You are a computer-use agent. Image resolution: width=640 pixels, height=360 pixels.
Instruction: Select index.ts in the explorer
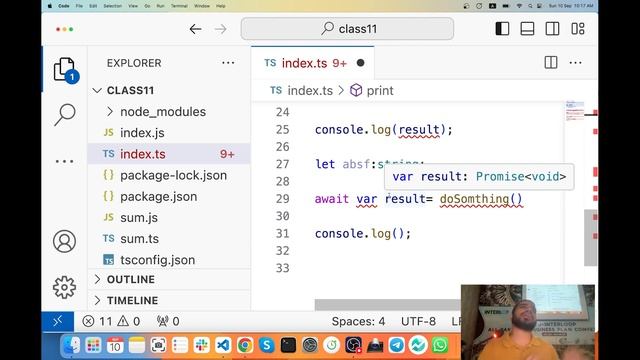click(x=169, y=154)
